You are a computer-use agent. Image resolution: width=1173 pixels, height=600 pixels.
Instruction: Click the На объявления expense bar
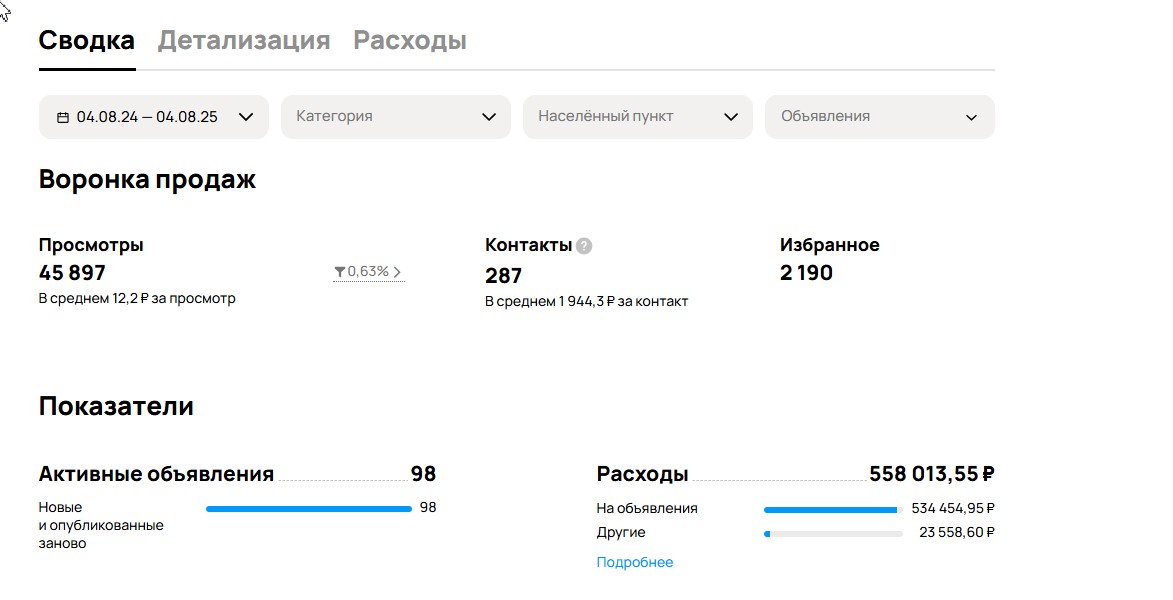tap(832, 509)
